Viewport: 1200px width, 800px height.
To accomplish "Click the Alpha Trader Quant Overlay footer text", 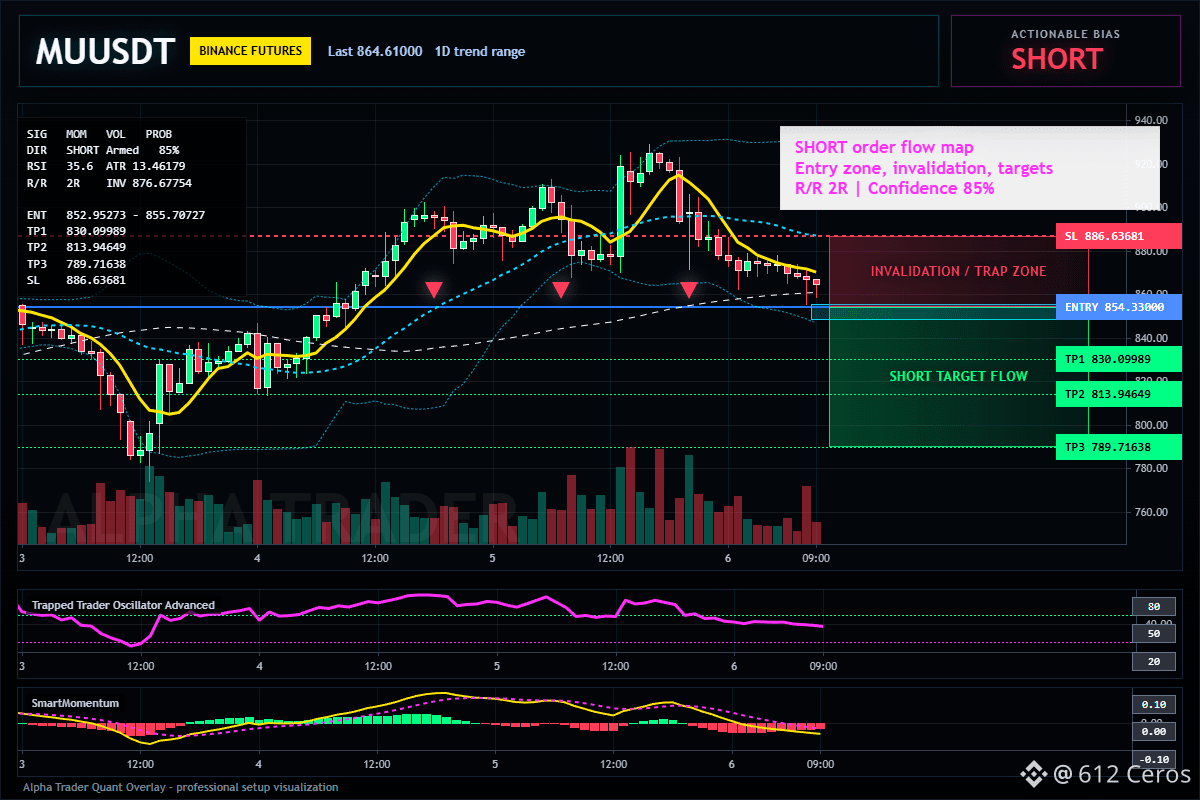I will [180, 787].
